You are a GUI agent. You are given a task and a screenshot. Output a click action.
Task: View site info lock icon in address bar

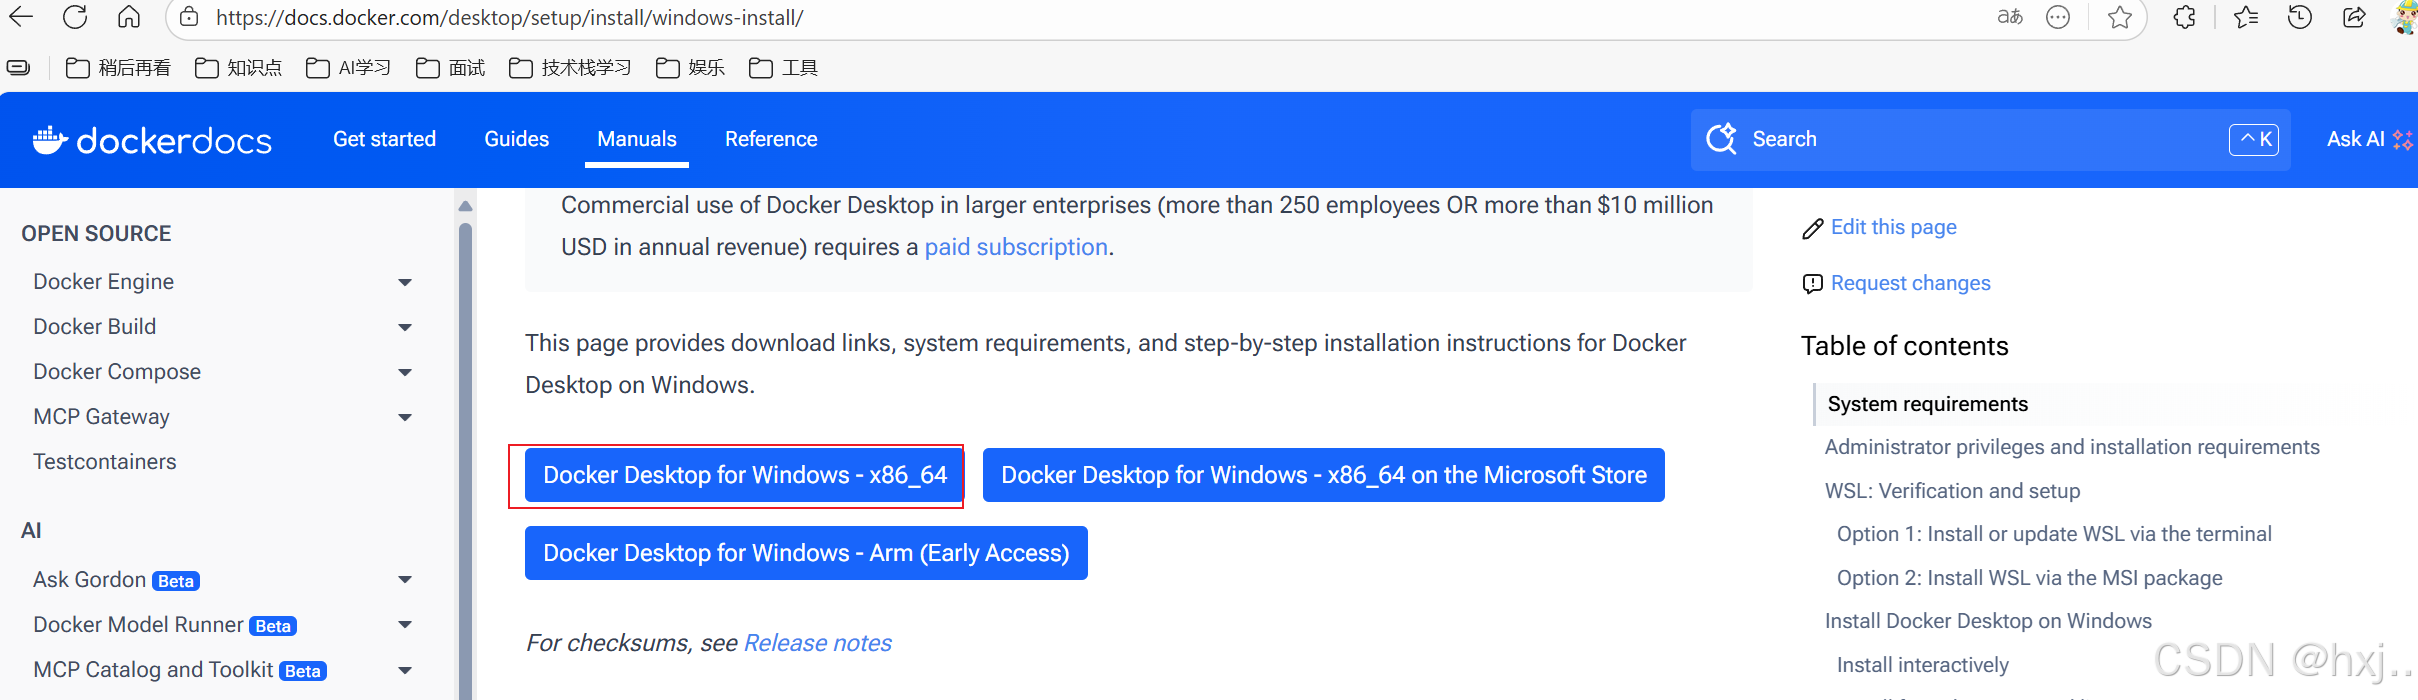189,17
